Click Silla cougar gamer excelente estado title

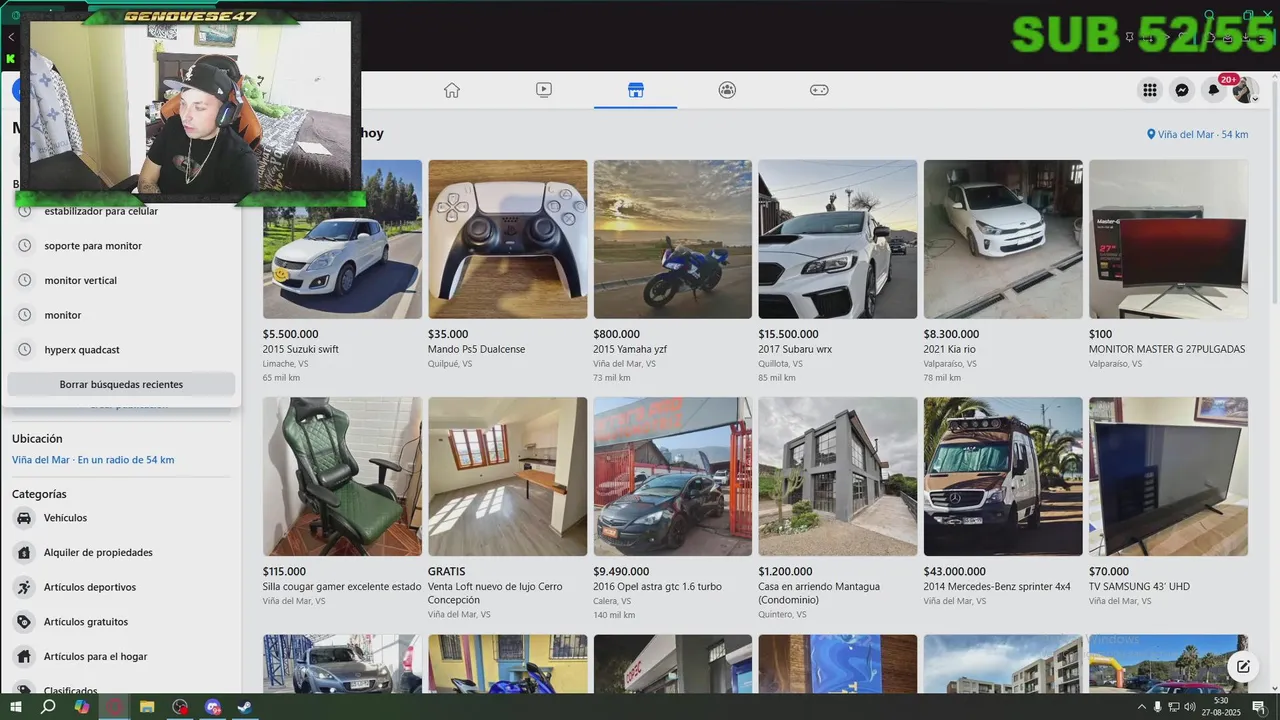(342, 587)
